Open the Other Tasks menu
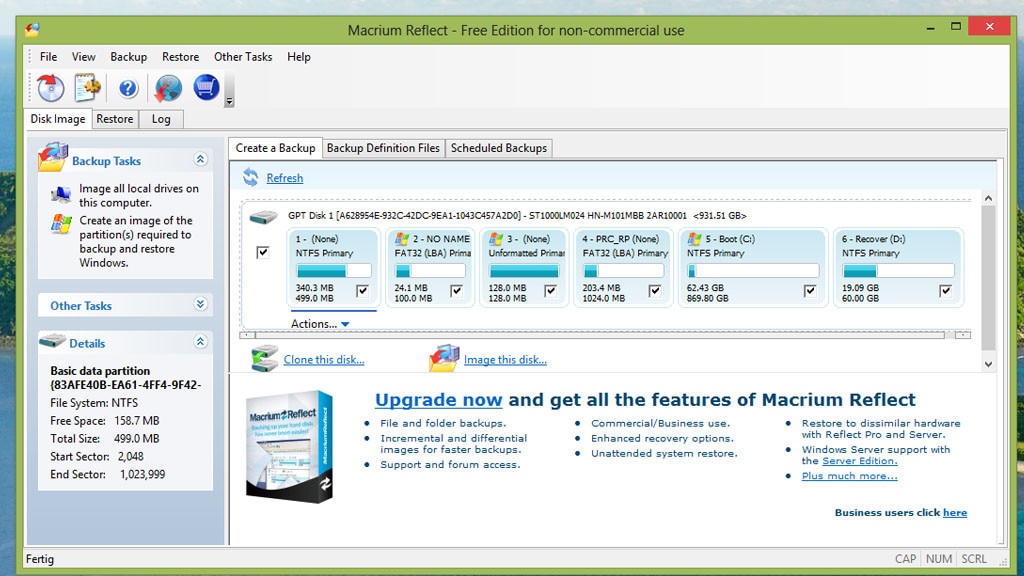 click(243, 57)
